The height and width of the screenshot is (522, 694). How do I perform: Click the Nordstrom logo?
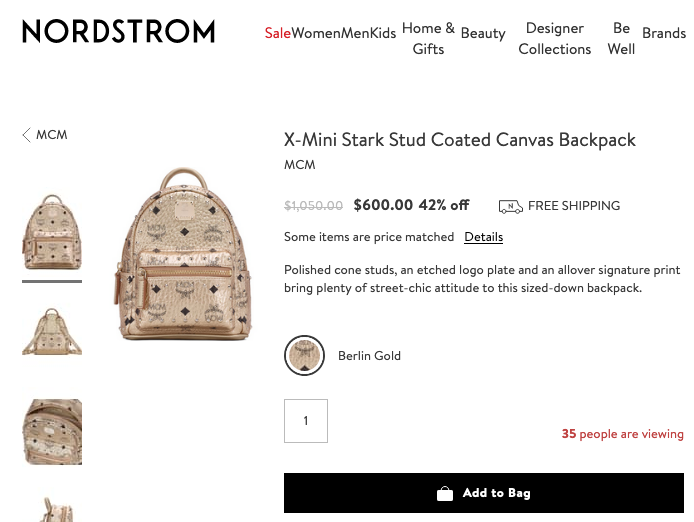[x=118, y=32]
